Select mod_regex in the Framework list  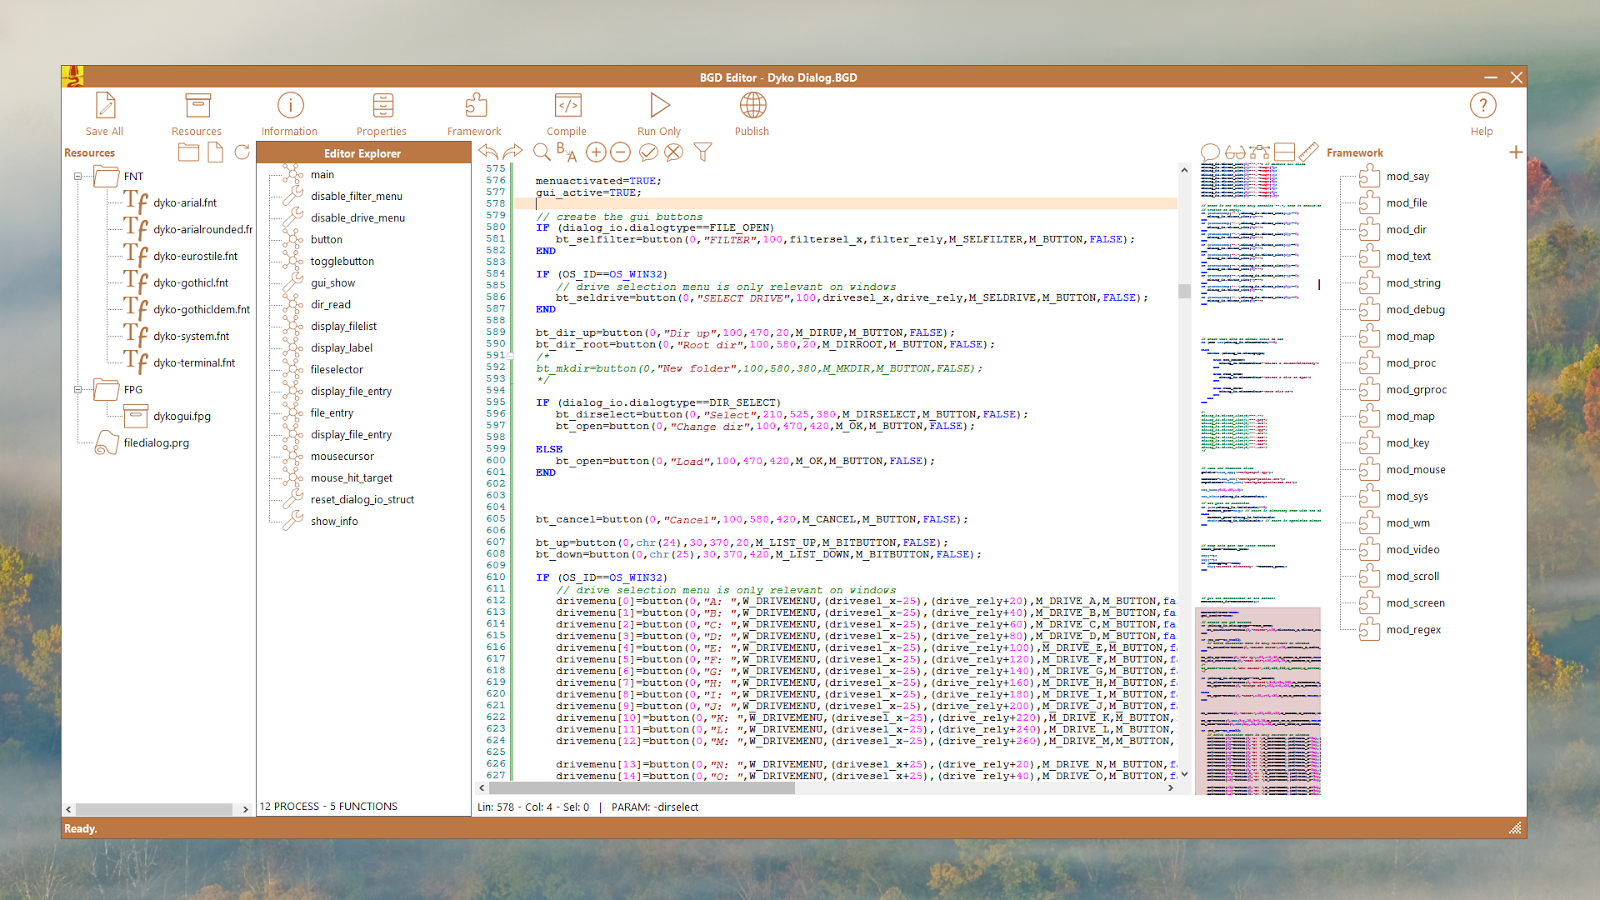click(1413, 630)
